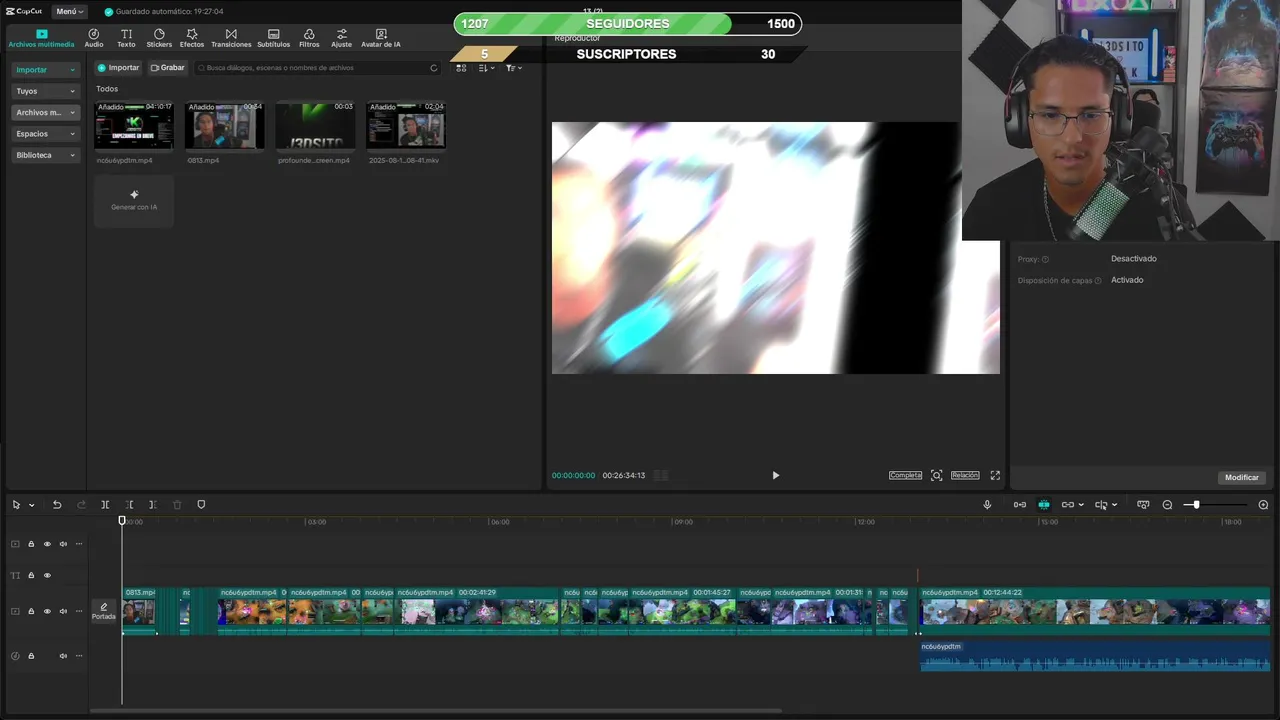Open the media filter dropdown
The image size is (1280, 720).
click(513, 68)
